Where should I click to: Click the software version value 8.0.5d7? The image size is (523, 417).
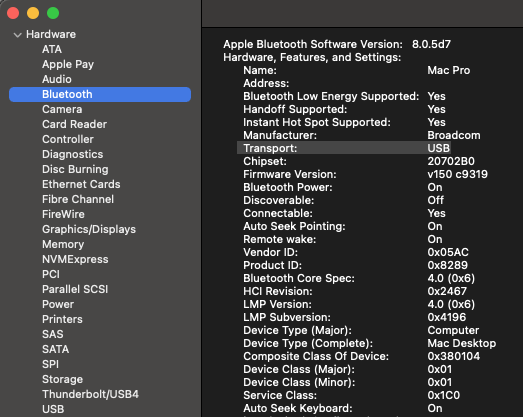[431, 44]
